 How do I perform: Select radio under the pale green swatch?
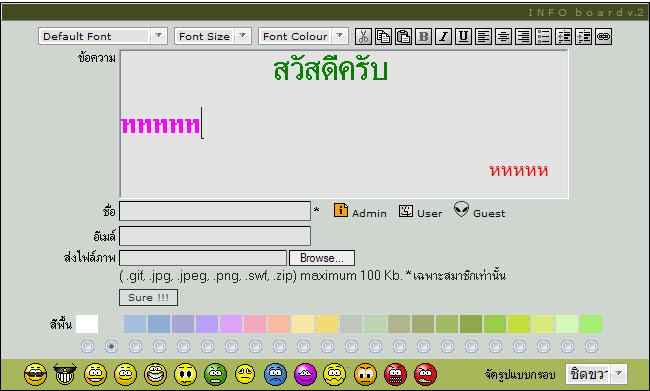coord(568,346)
